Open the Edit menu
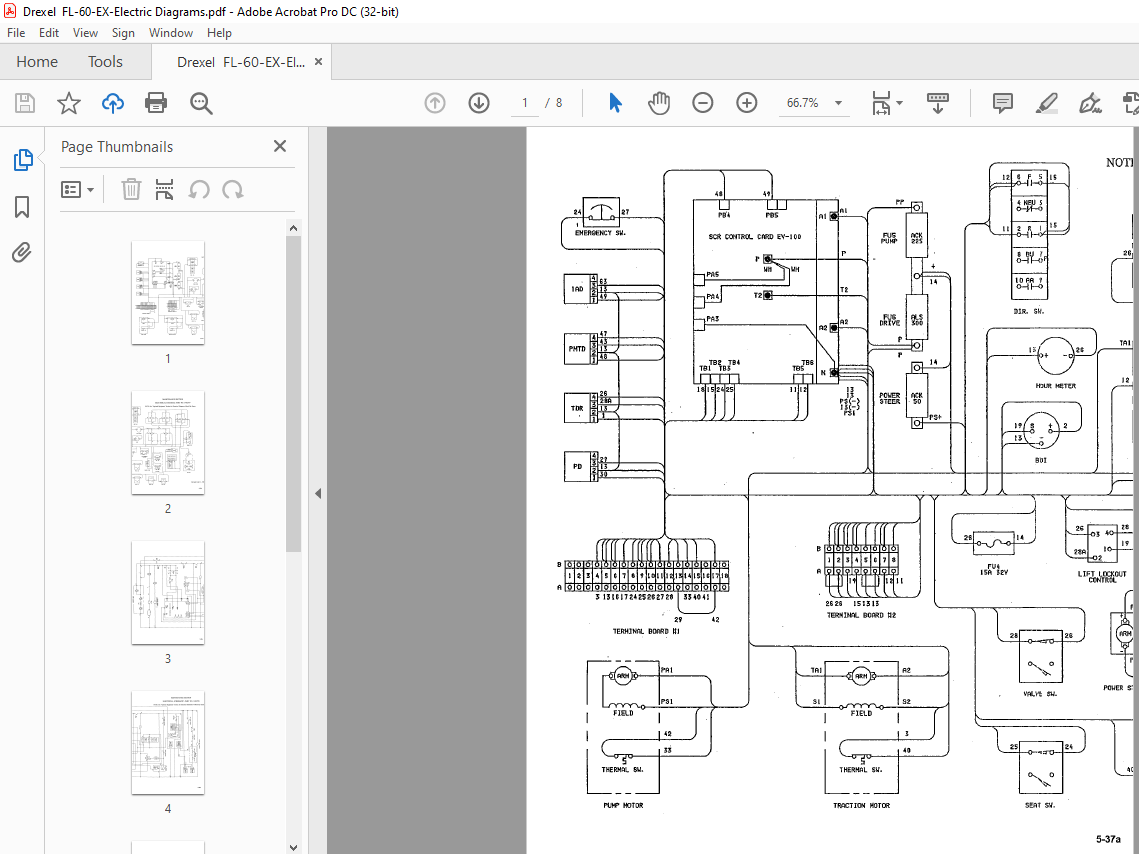1139x854 pixels. (x=49, y=33)
